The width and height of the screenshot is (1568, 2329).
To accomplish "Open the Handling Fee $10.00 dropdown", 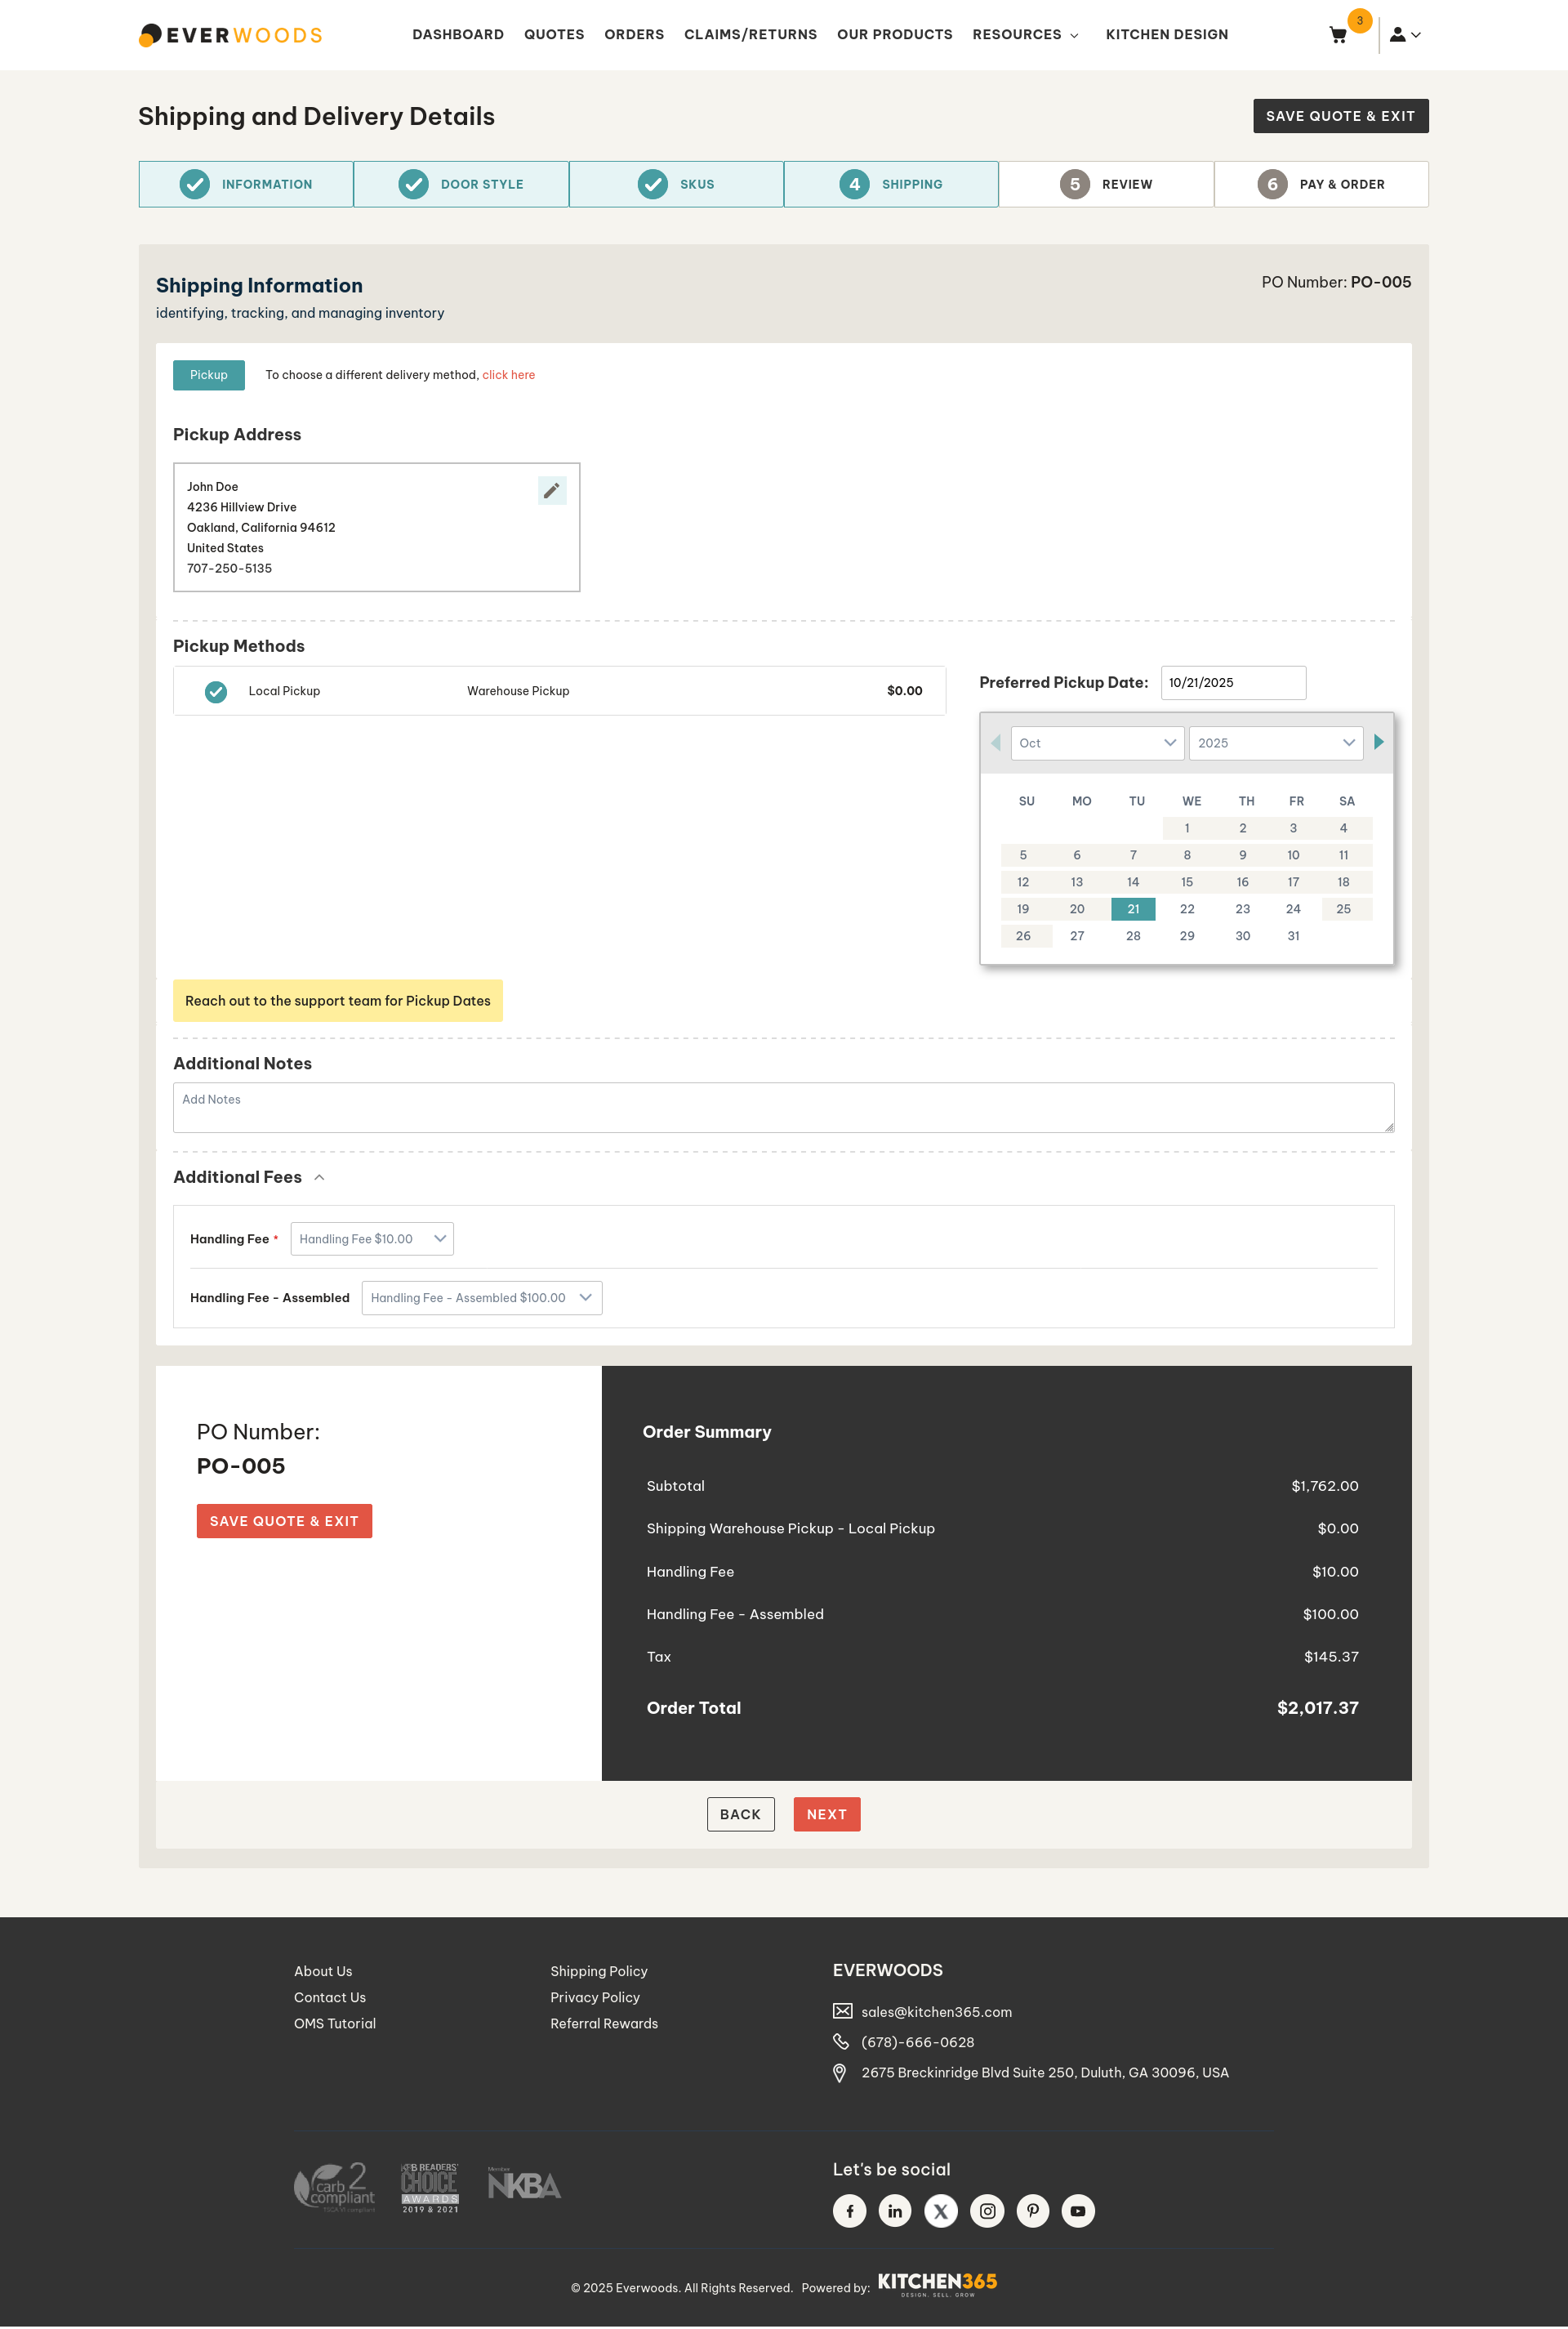I will click(371, 1238).
